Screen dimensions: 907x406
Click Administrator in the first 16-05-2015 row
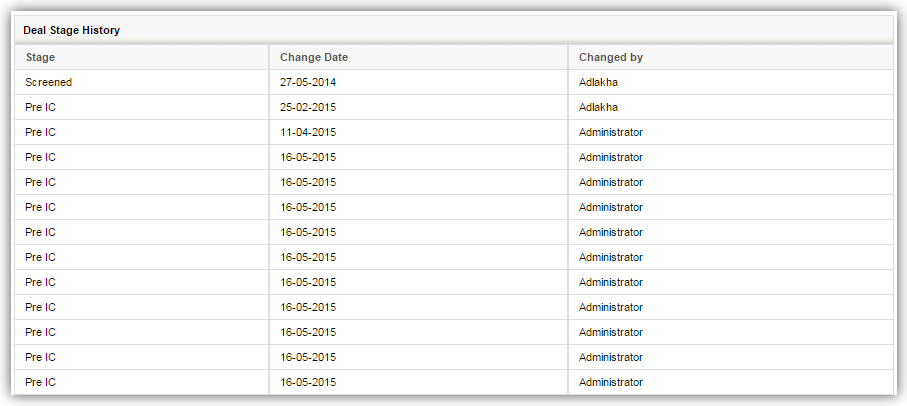point(611,157)
